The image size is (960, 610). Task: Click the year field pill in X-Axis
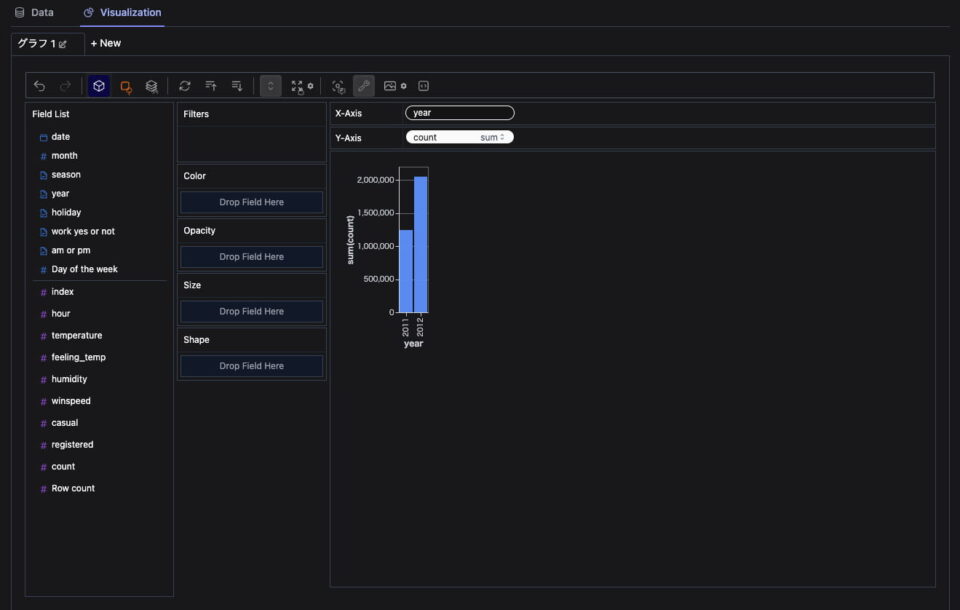coord(459,112)
